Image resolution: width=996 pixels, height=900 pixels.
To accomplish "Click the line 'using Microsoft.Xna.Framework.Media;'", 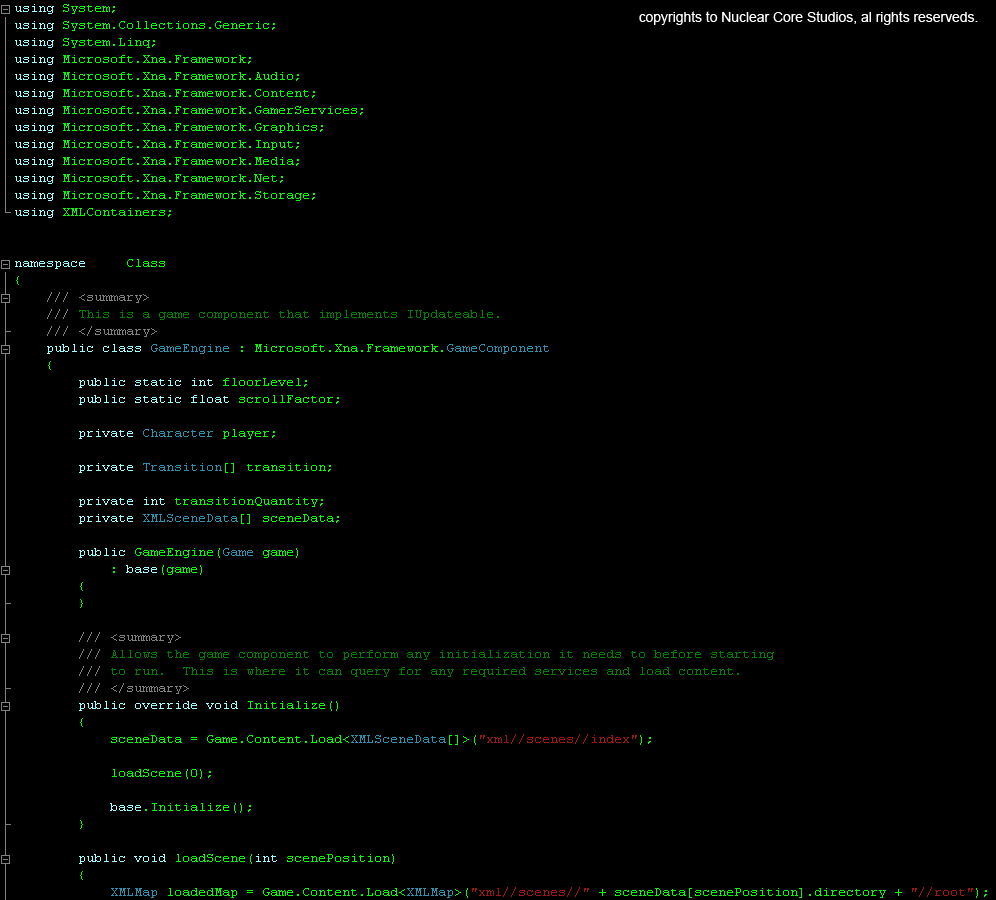I will coord(158,161).
